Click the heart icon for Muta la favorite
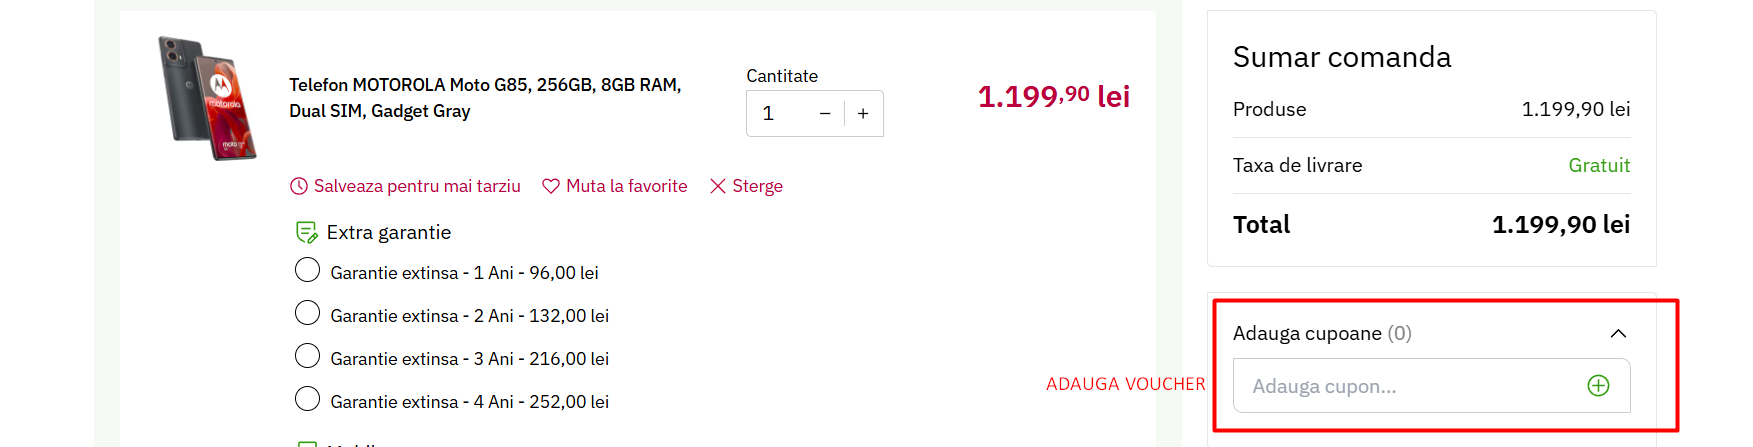 pyautogui.click(x=550, y=186)
